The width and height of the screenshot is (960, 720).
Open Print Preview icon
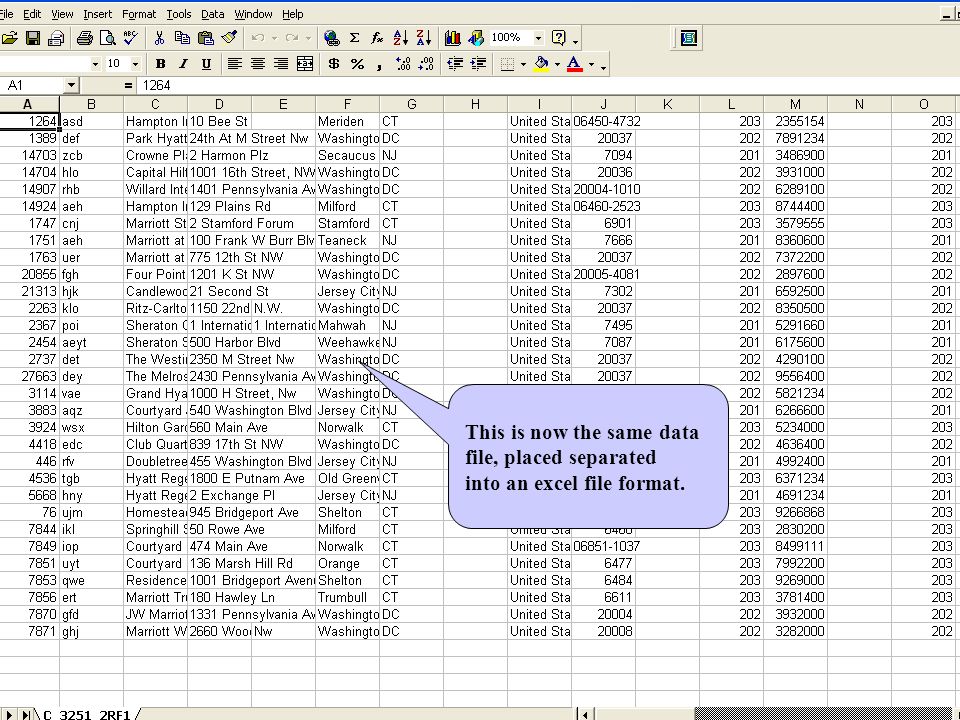tap(108, 38)
